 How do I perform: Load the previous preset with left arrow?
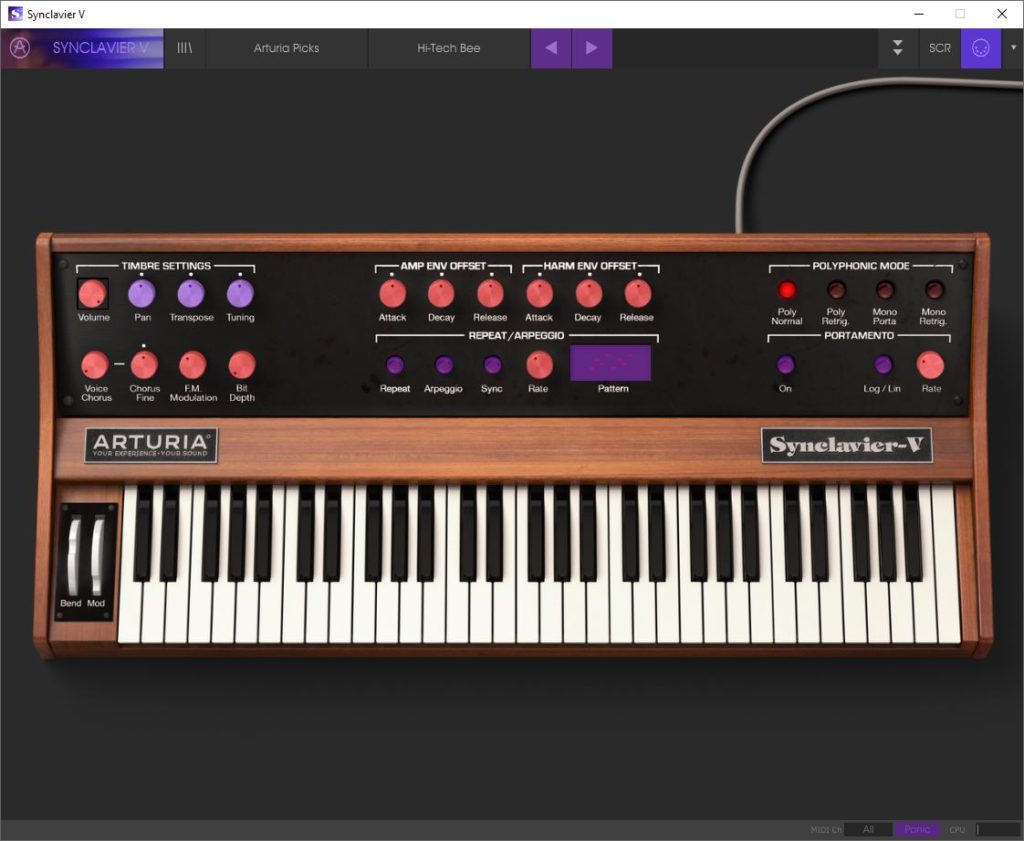coord(551,48)
